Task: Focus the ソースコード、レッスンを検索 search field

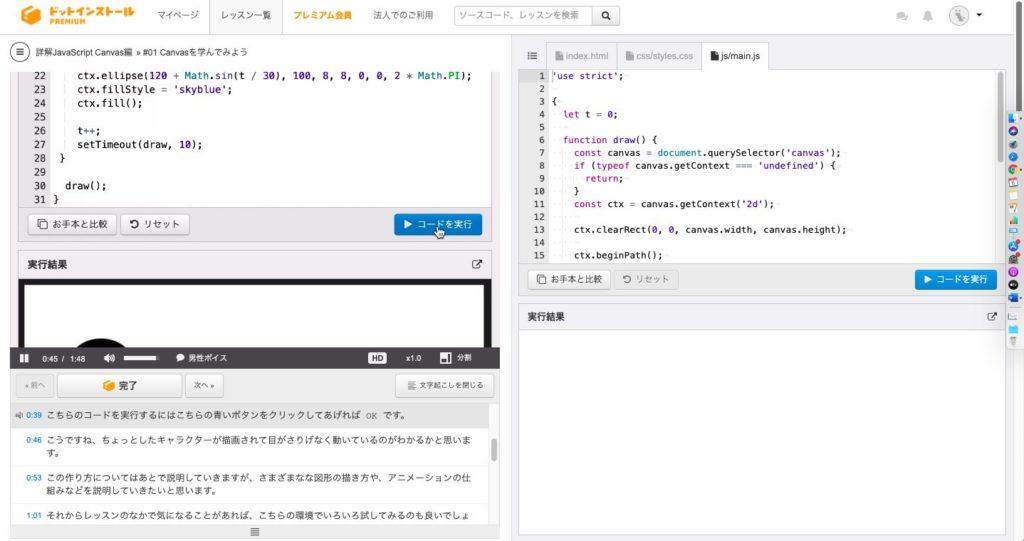Action: [523, 15]
